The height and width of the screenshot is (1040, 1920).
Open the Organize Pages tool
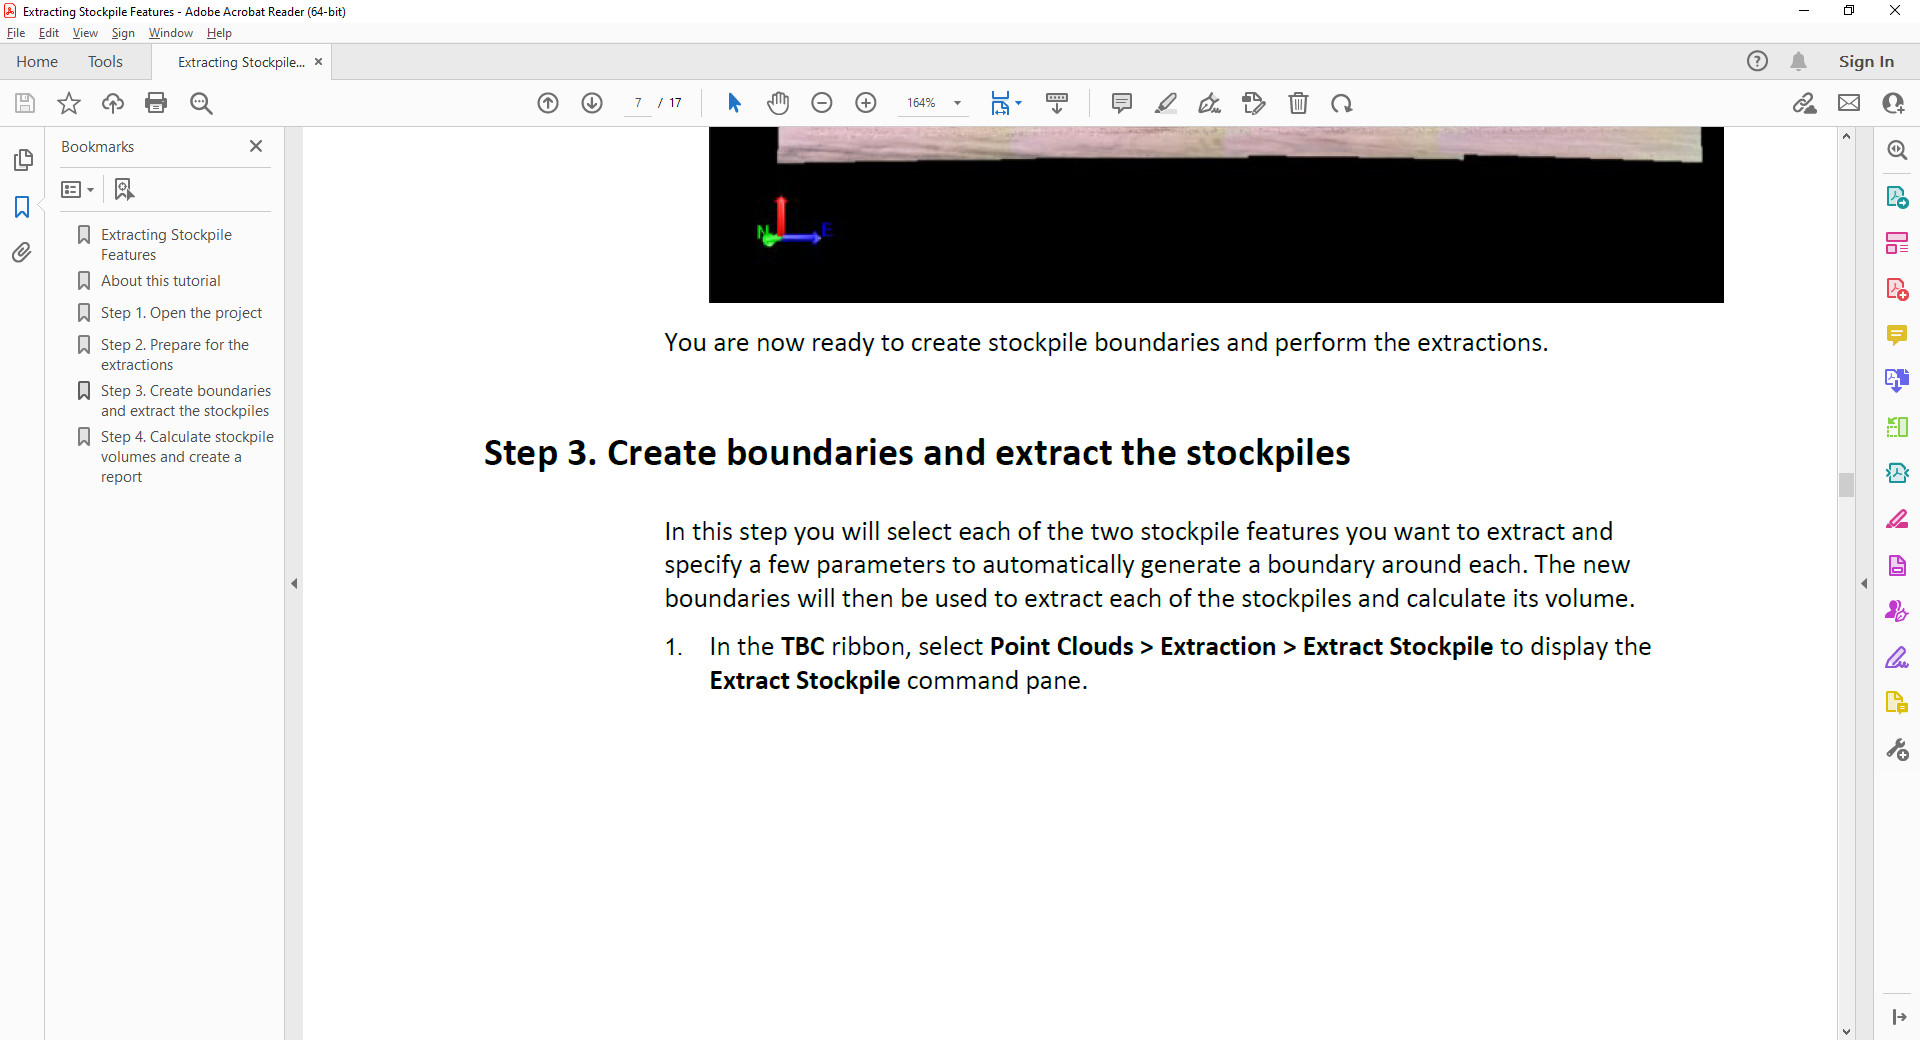click(x=1897, y=243)
